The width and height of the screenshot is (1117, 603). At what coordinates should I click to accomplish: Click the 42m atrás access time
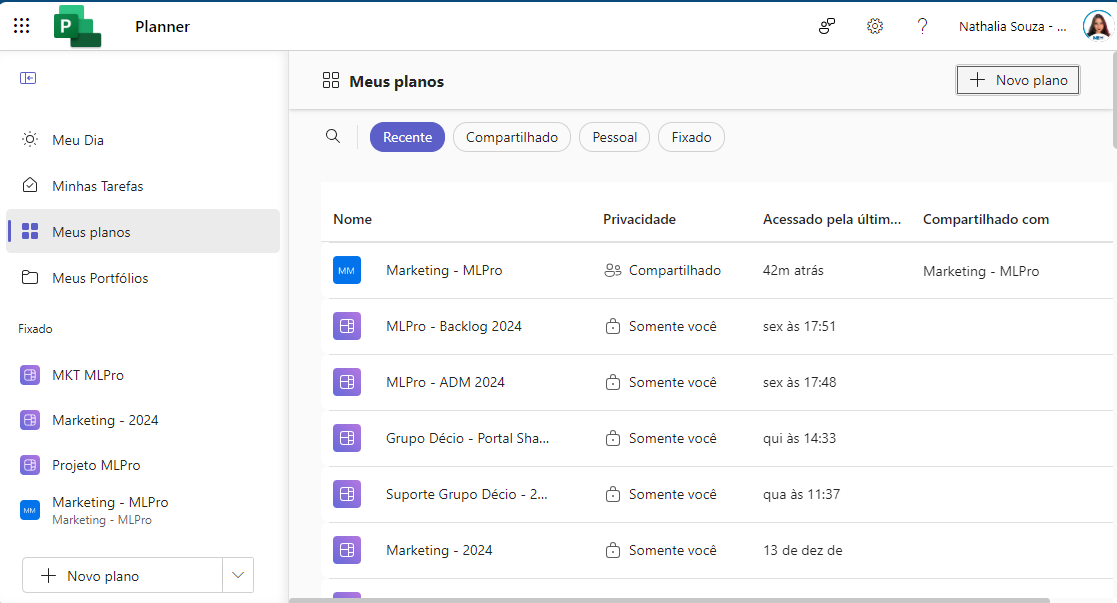pyautogui.click(x=793, y=270)
